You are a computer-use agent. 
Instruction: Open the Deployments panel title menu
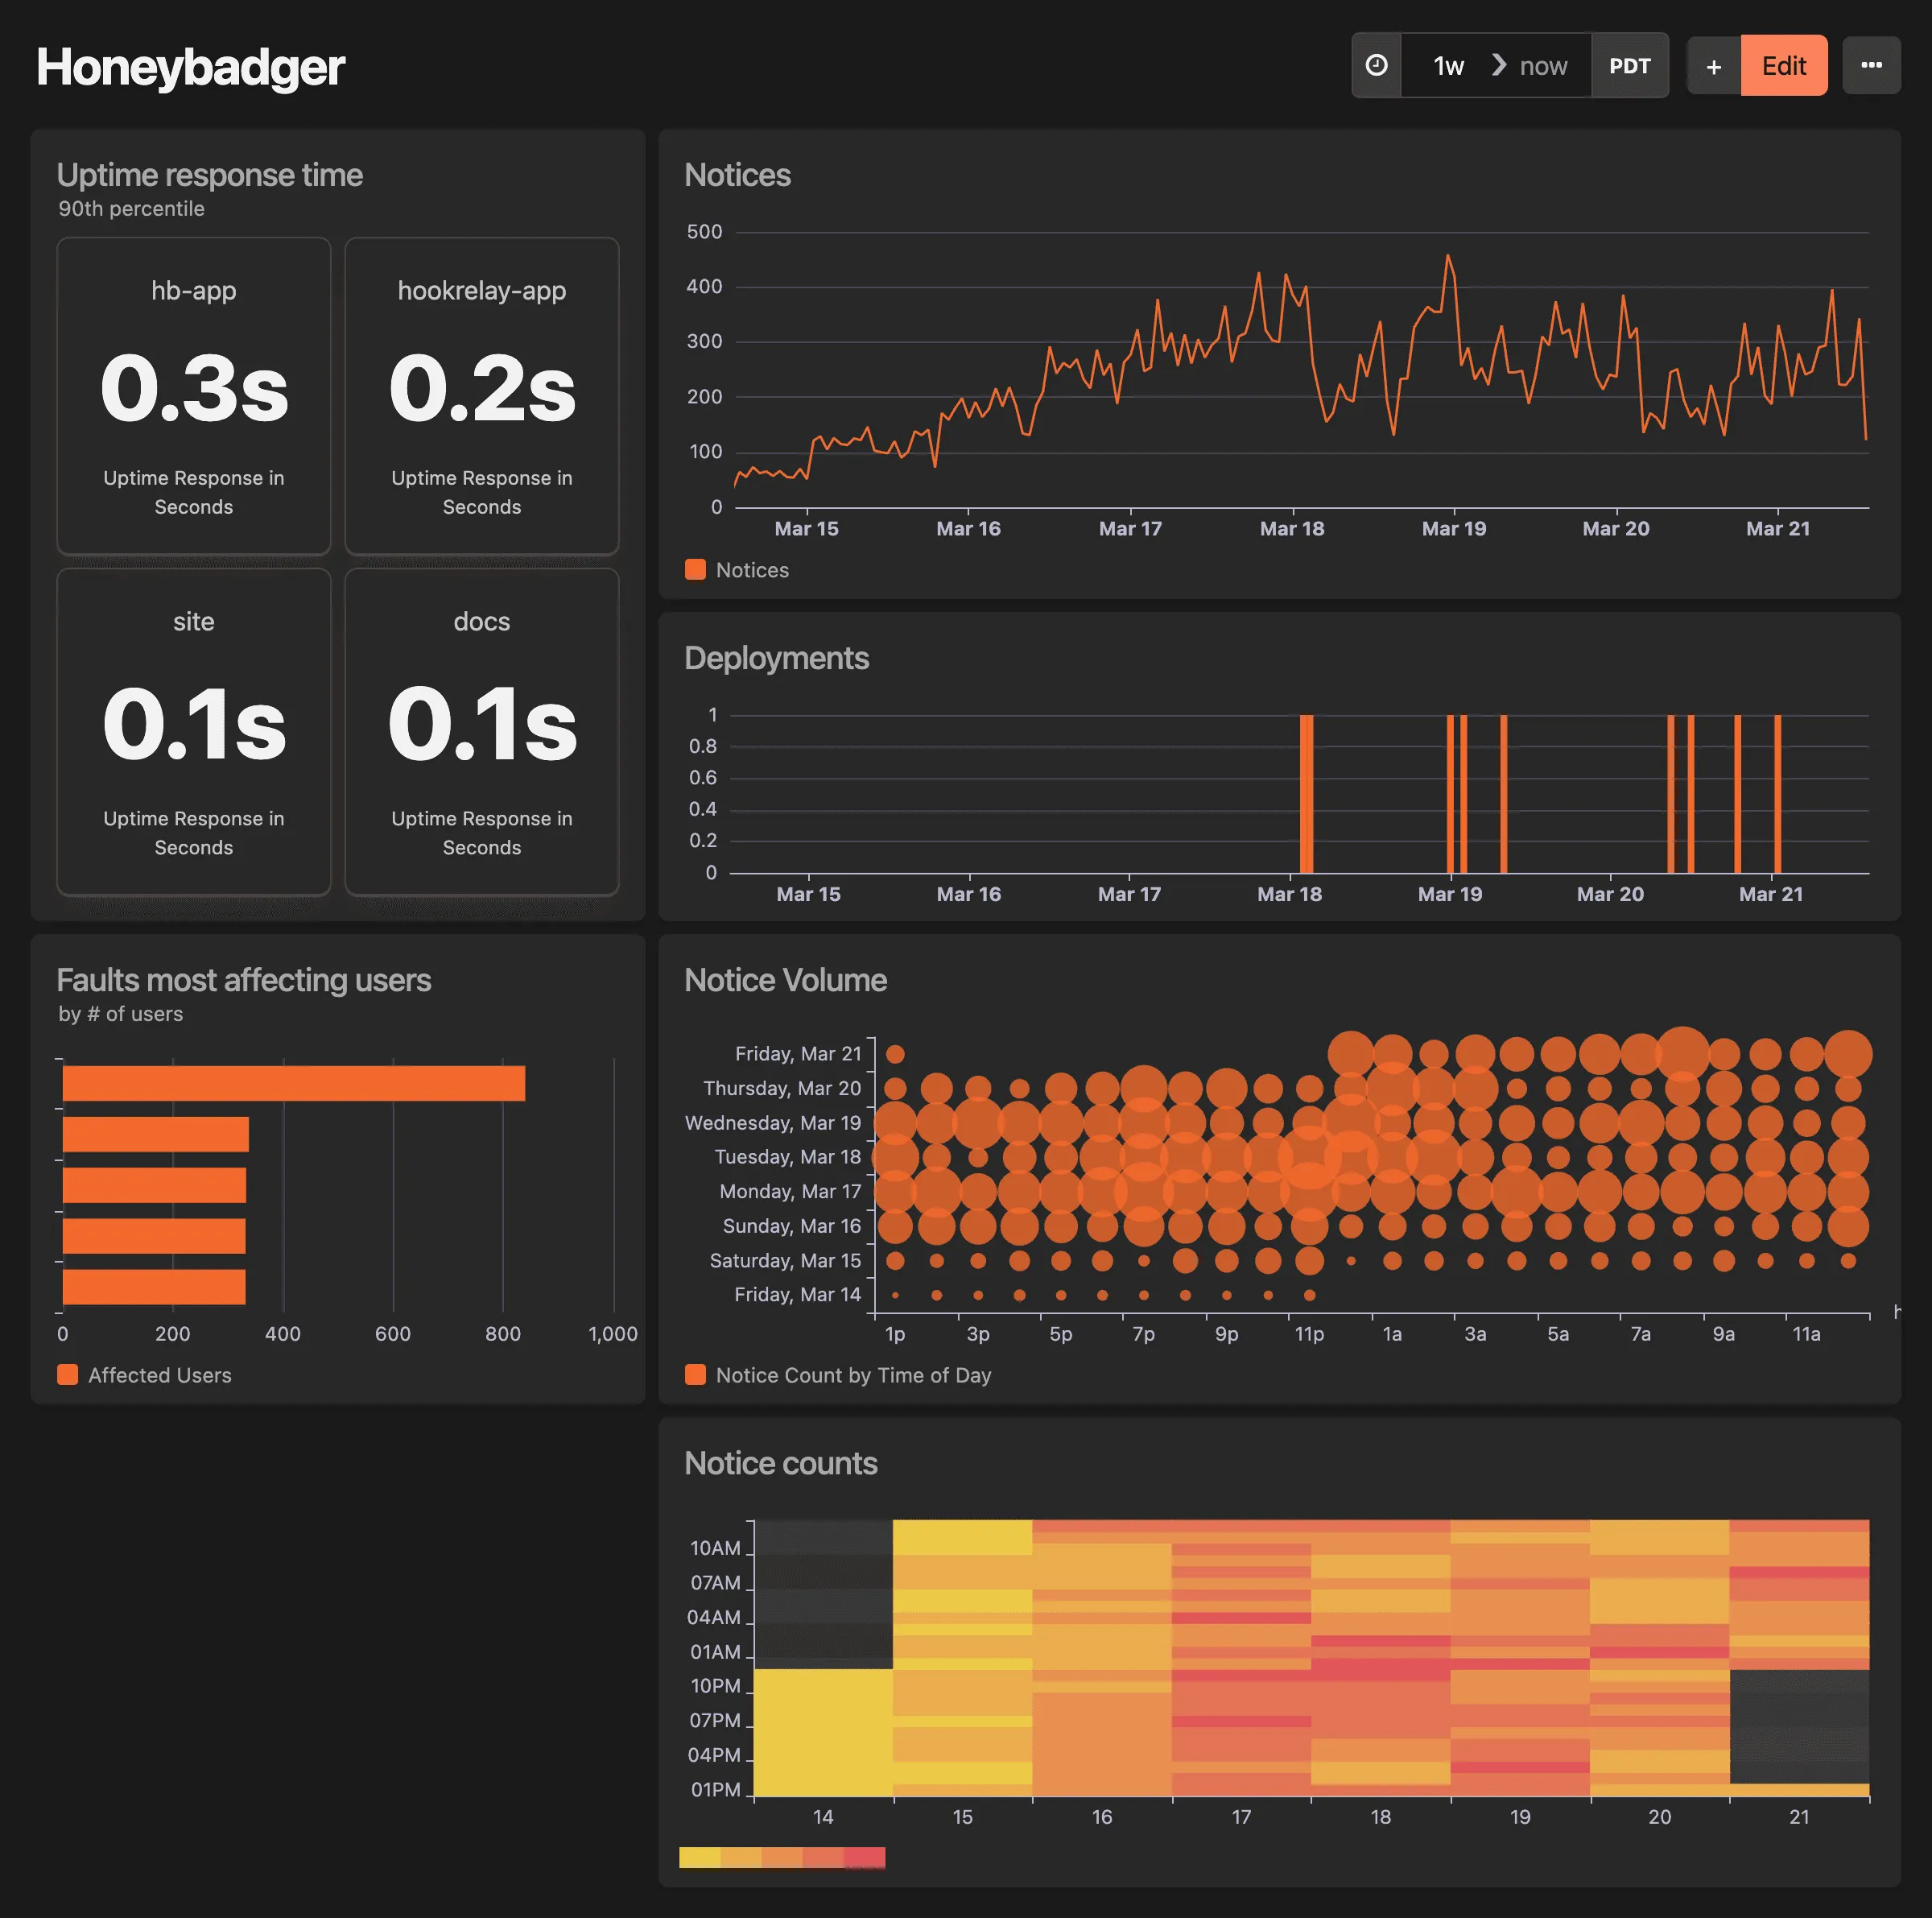(x=776, y=658)
